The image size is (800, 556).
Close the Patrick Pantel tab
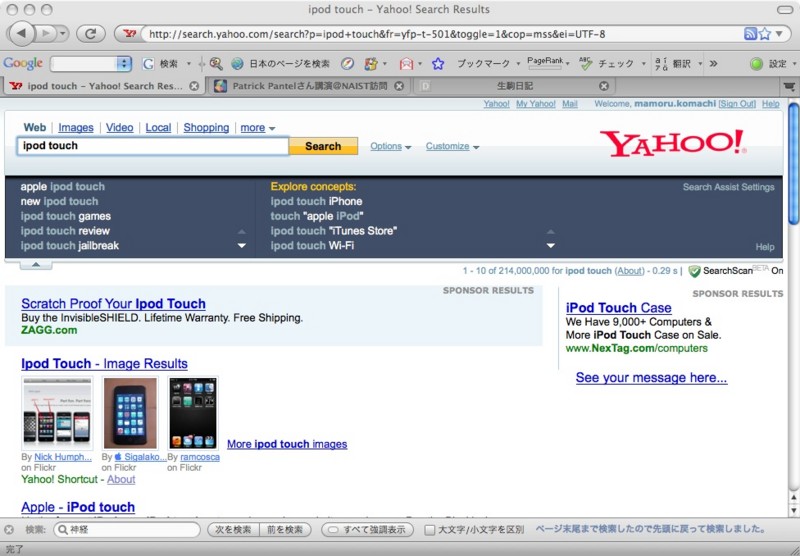tap(399, 86)
